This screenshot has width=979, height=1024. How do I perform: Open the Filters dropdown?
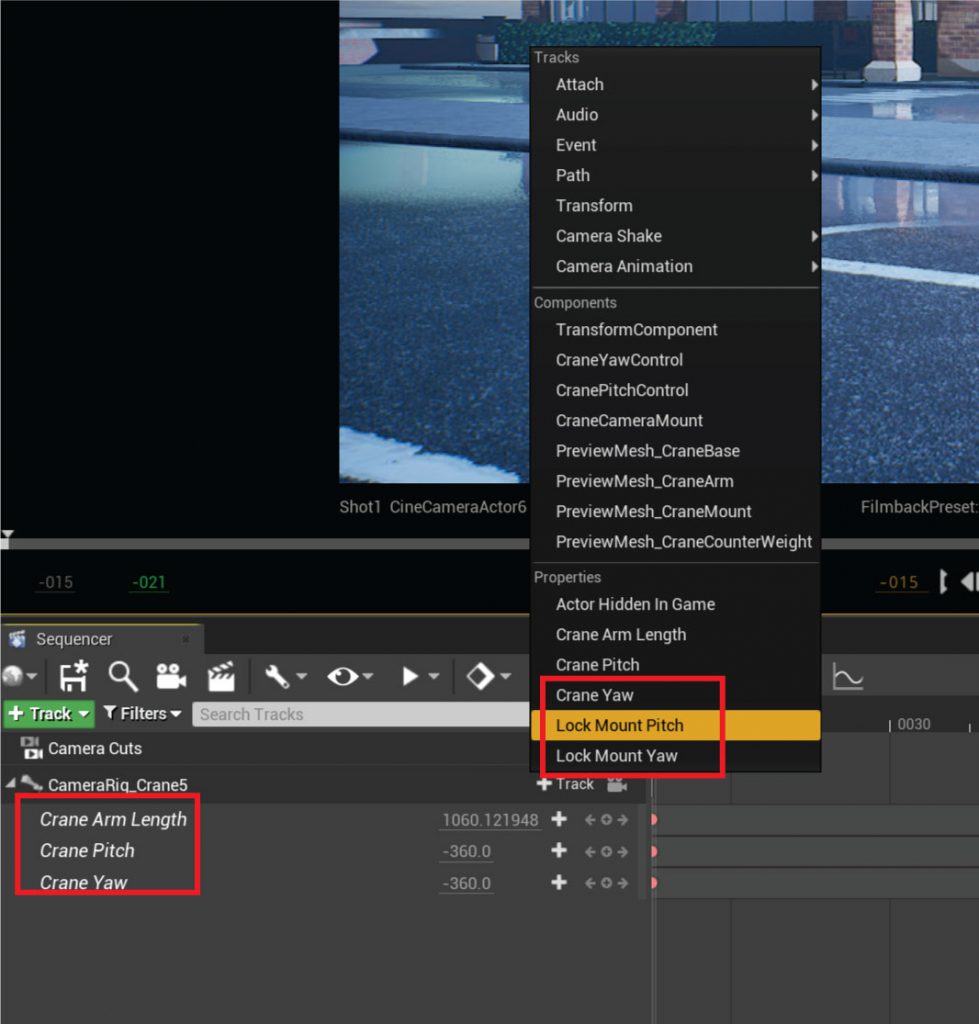(x=143, y=714)
